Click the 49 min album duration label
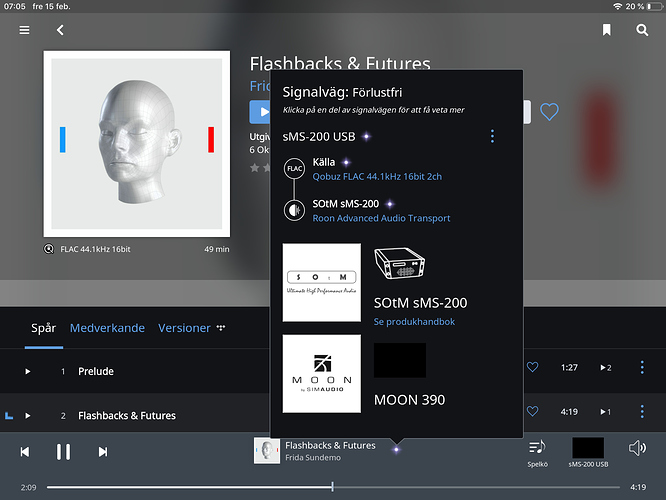Image resolution: width=666 pixels, height=500 pixels. pos(217,249)
